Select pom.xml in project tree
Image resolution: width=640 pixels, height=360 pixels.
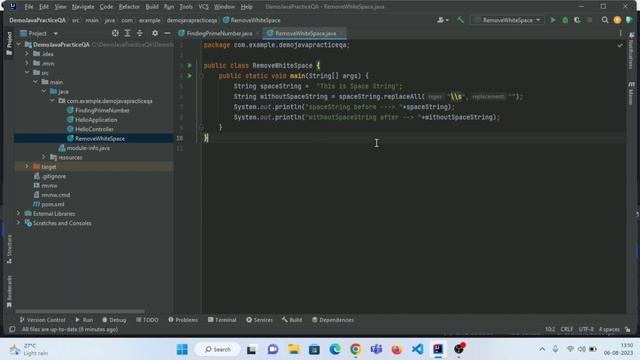click(53, 204)
